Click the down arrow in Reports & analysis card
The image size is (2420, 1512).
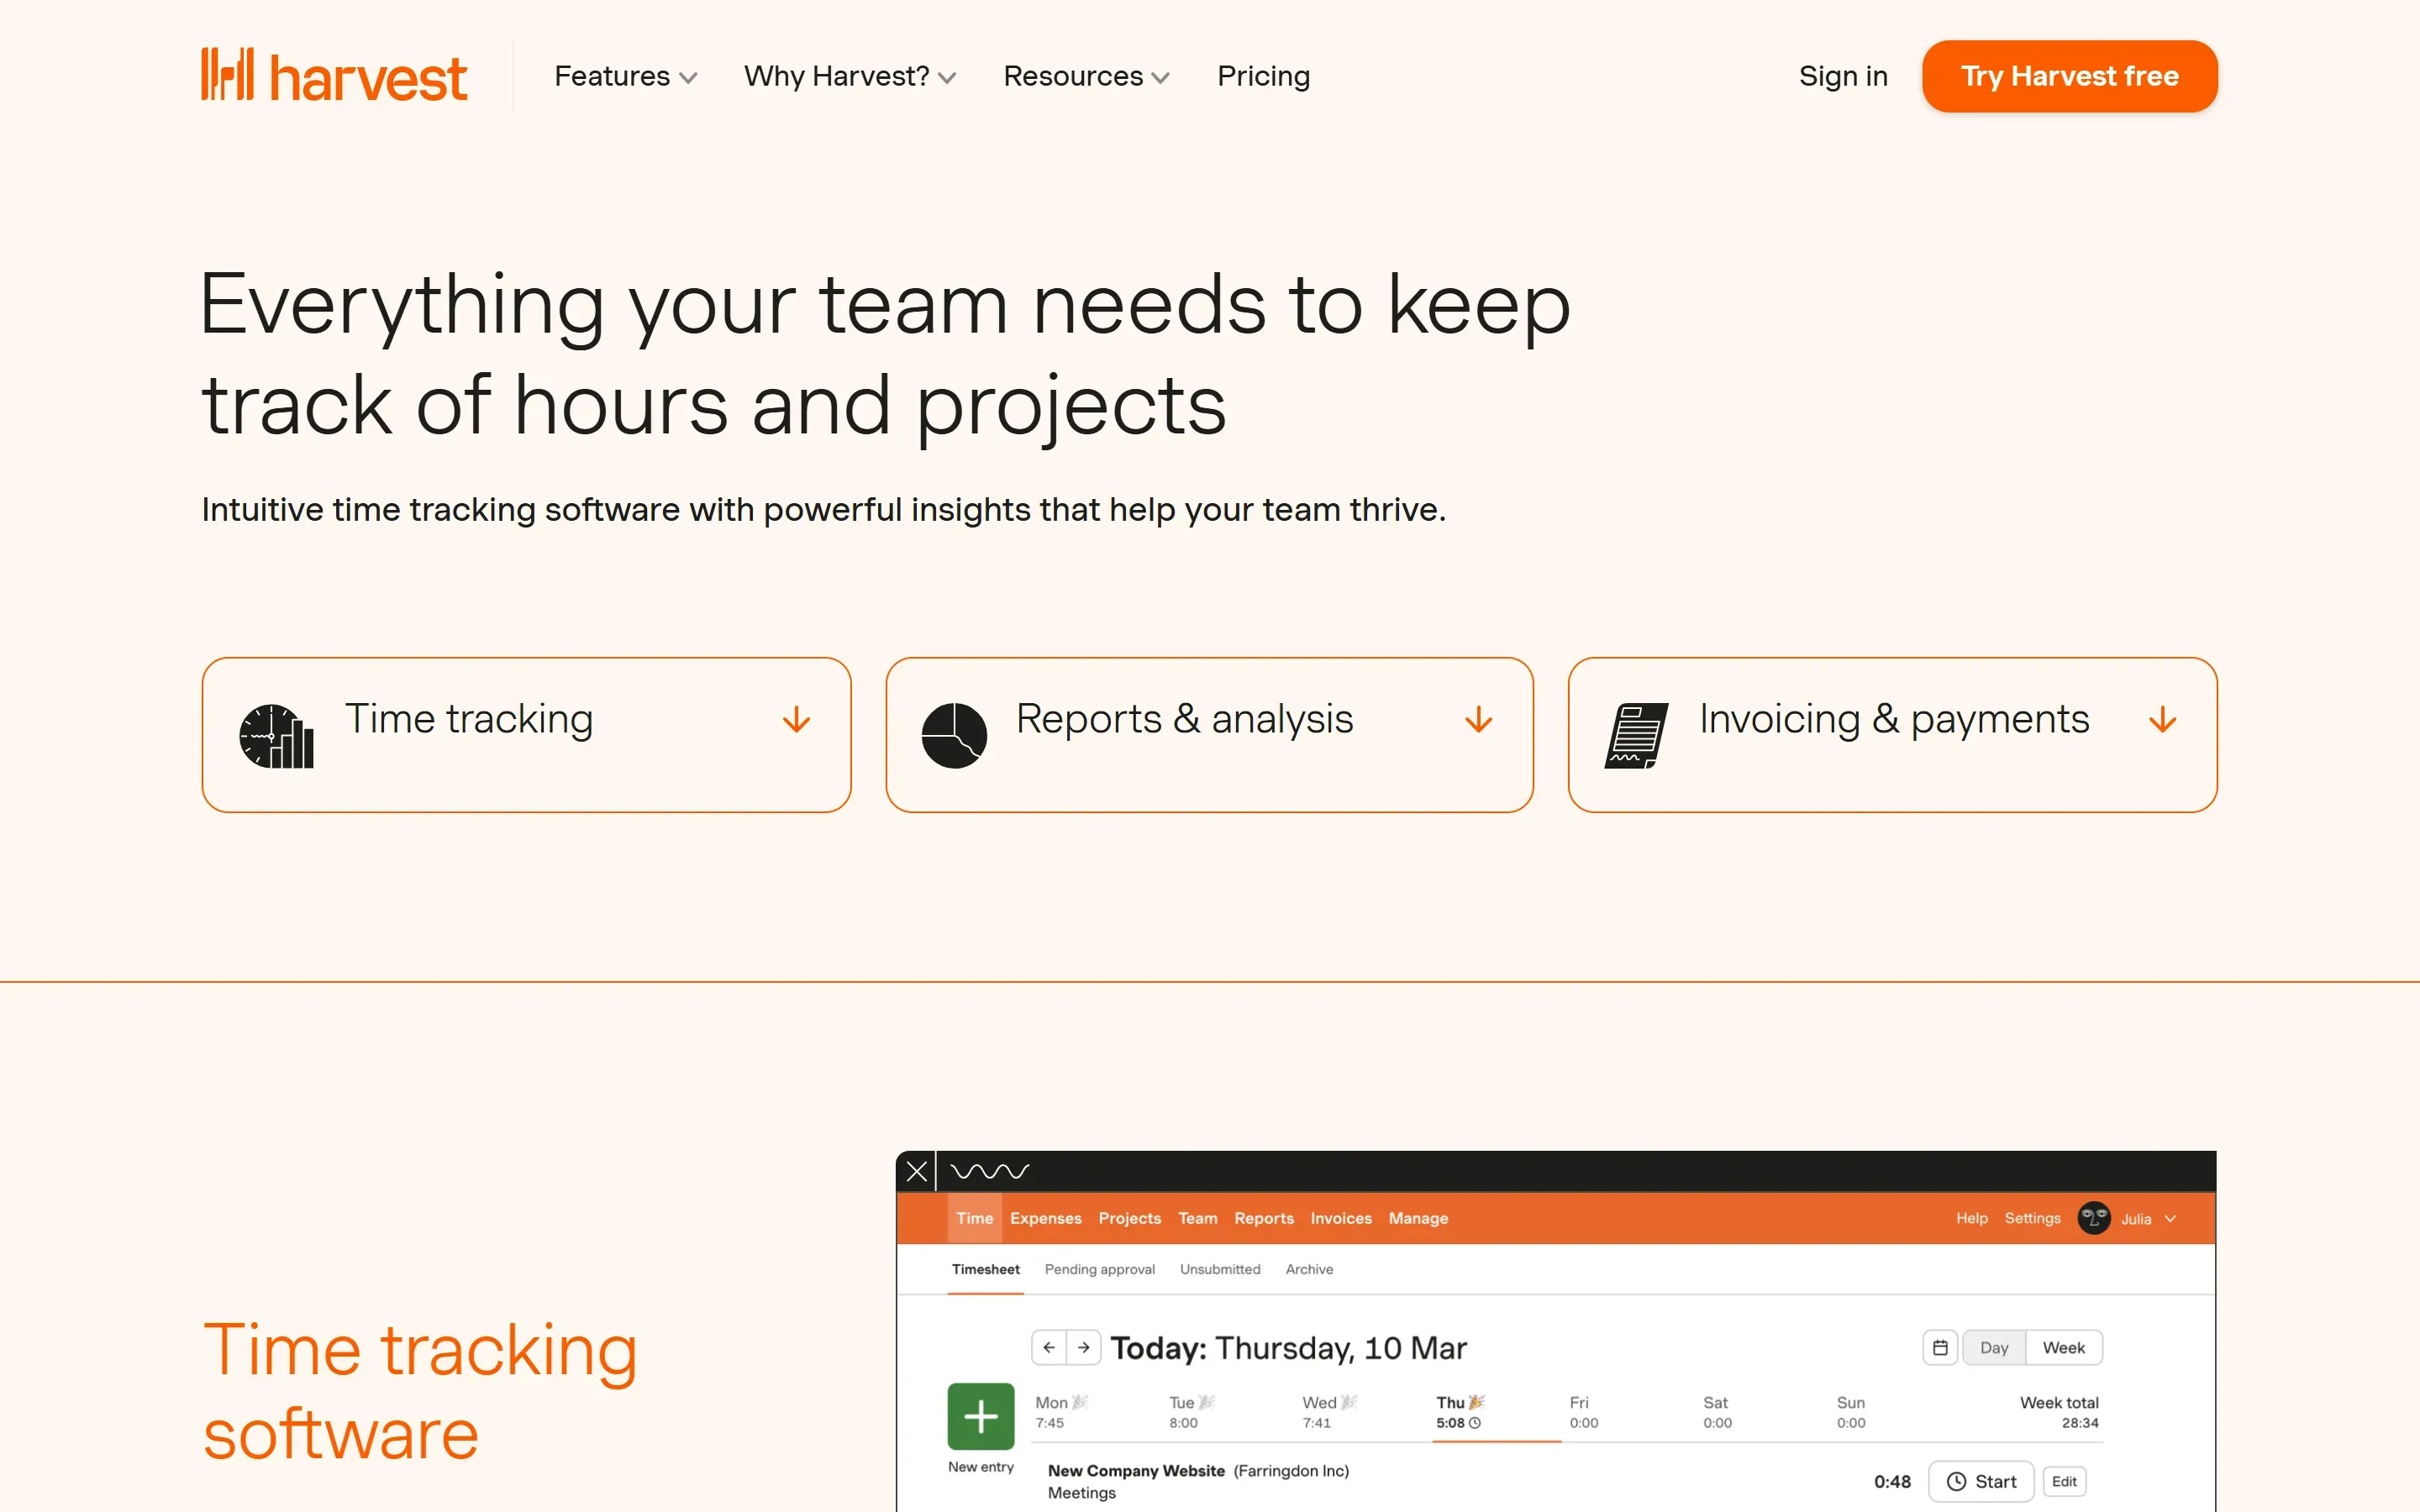pos(1478,720)
